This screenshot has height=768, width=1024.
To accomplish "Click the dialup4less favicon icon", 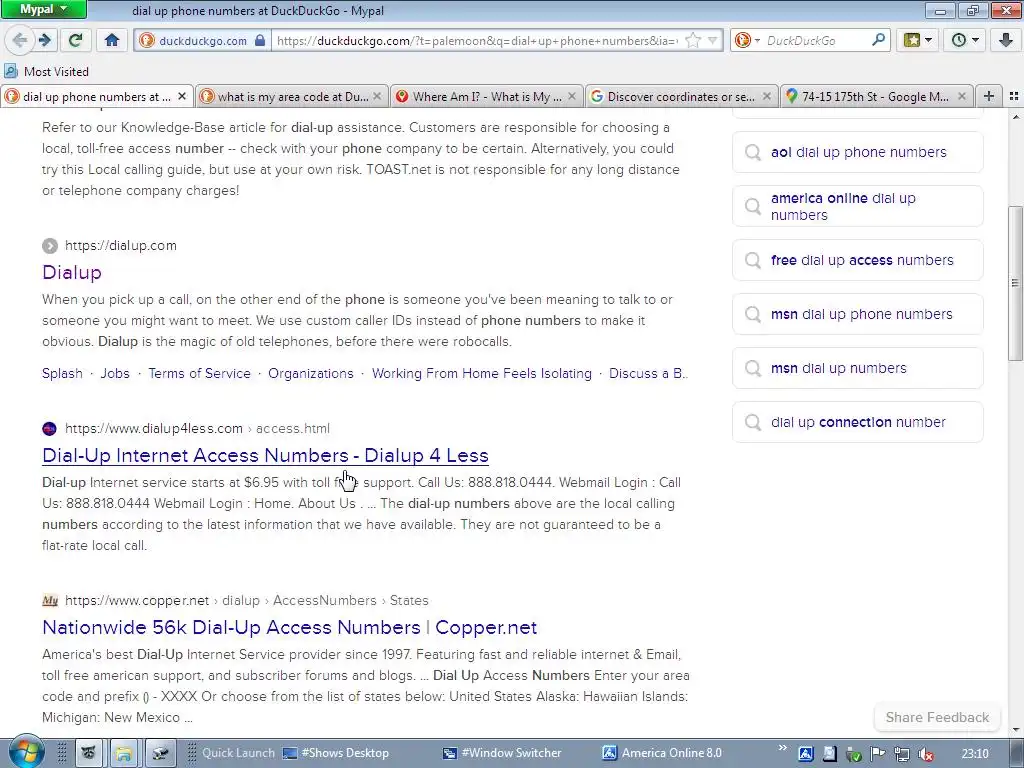I will pyautogui.click(x=50, y=428).
